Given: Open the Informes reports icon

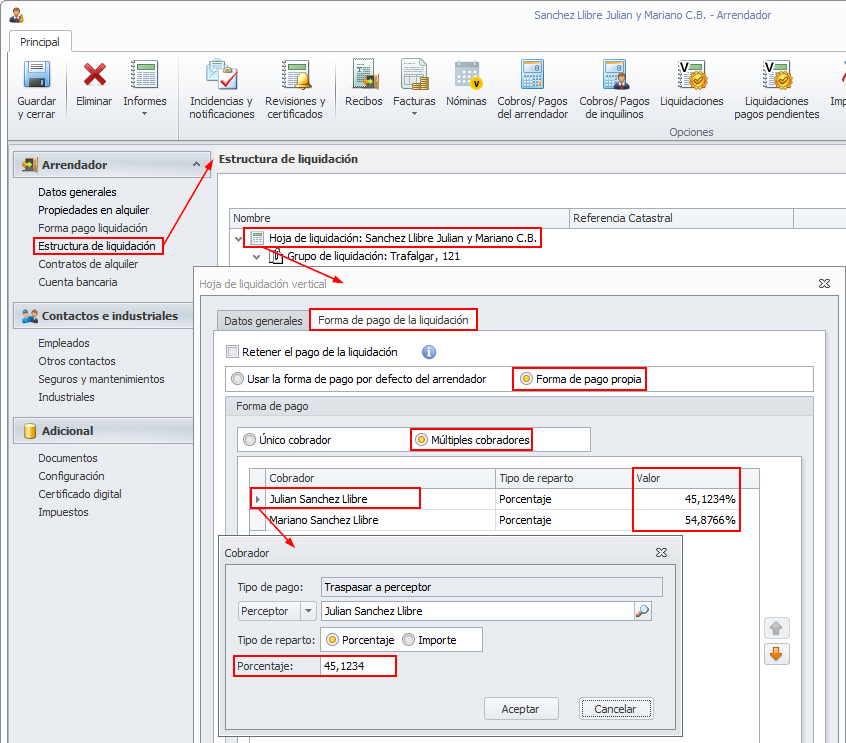Looking at the screenshot, I should pyautogui.click(x=144, y=74).
